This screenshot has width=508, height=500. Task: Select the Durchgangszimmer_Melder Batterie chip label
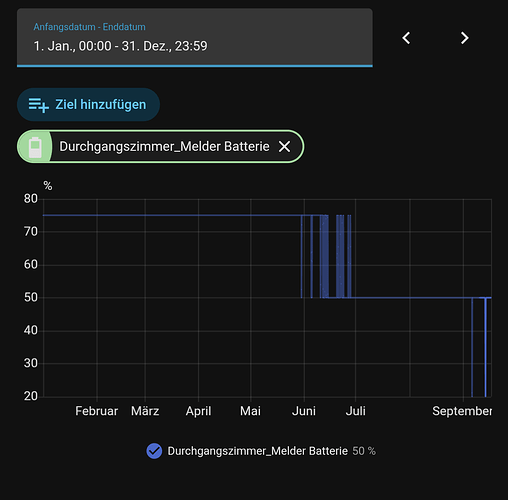[164, 146]
